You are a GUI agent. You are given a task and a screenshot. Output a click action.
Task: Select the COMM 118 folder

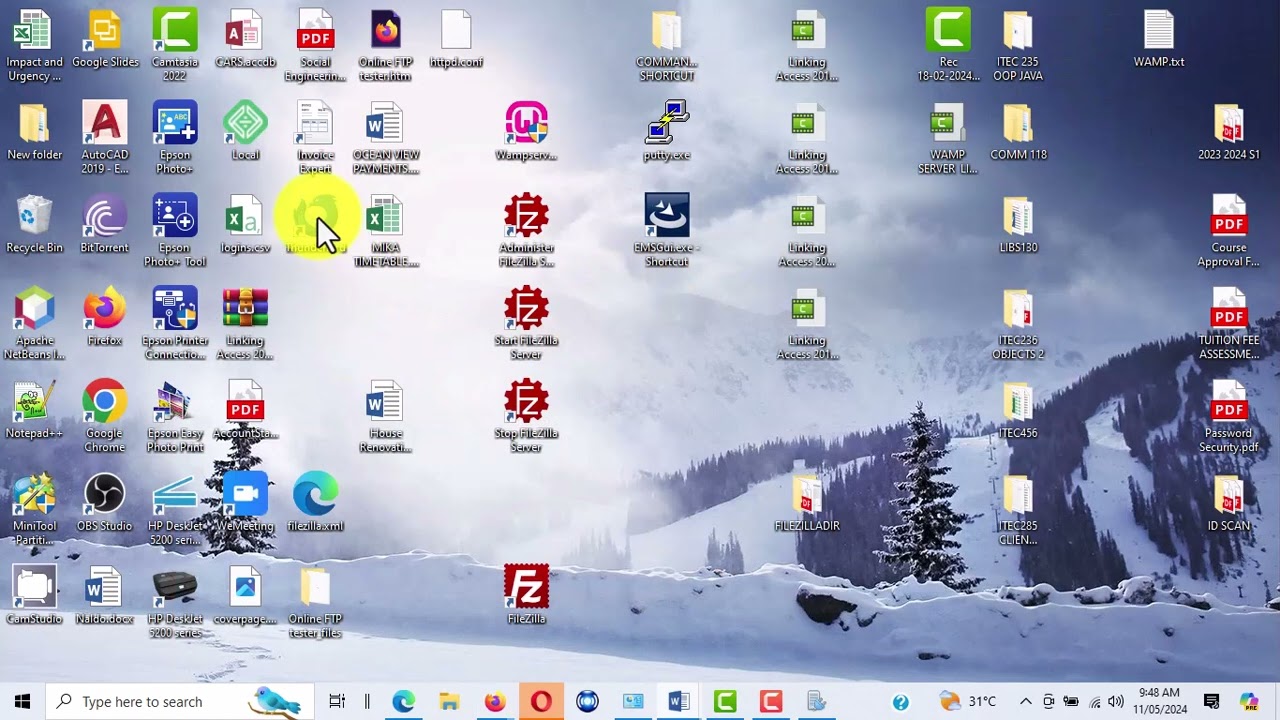click(1018, 132)
